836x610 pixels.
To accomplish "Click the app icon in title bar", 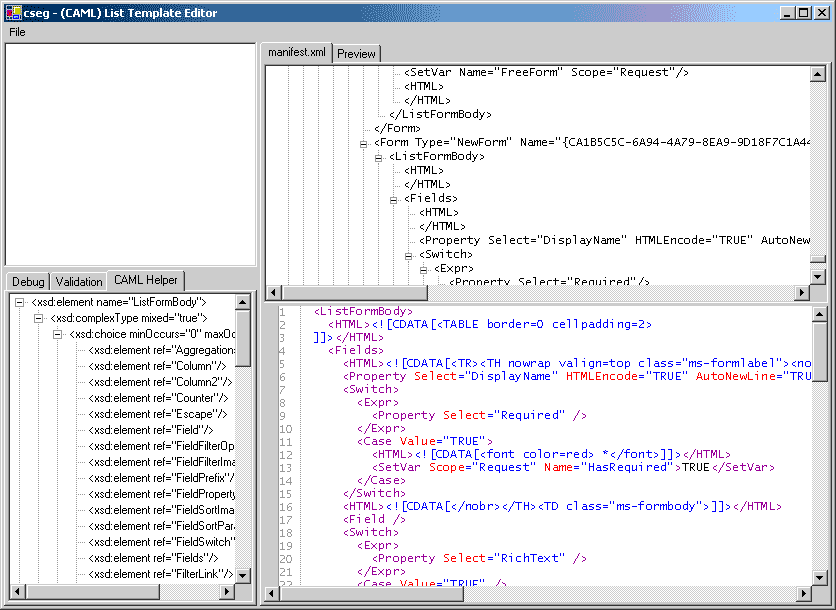I will click(x=13, y=13).
